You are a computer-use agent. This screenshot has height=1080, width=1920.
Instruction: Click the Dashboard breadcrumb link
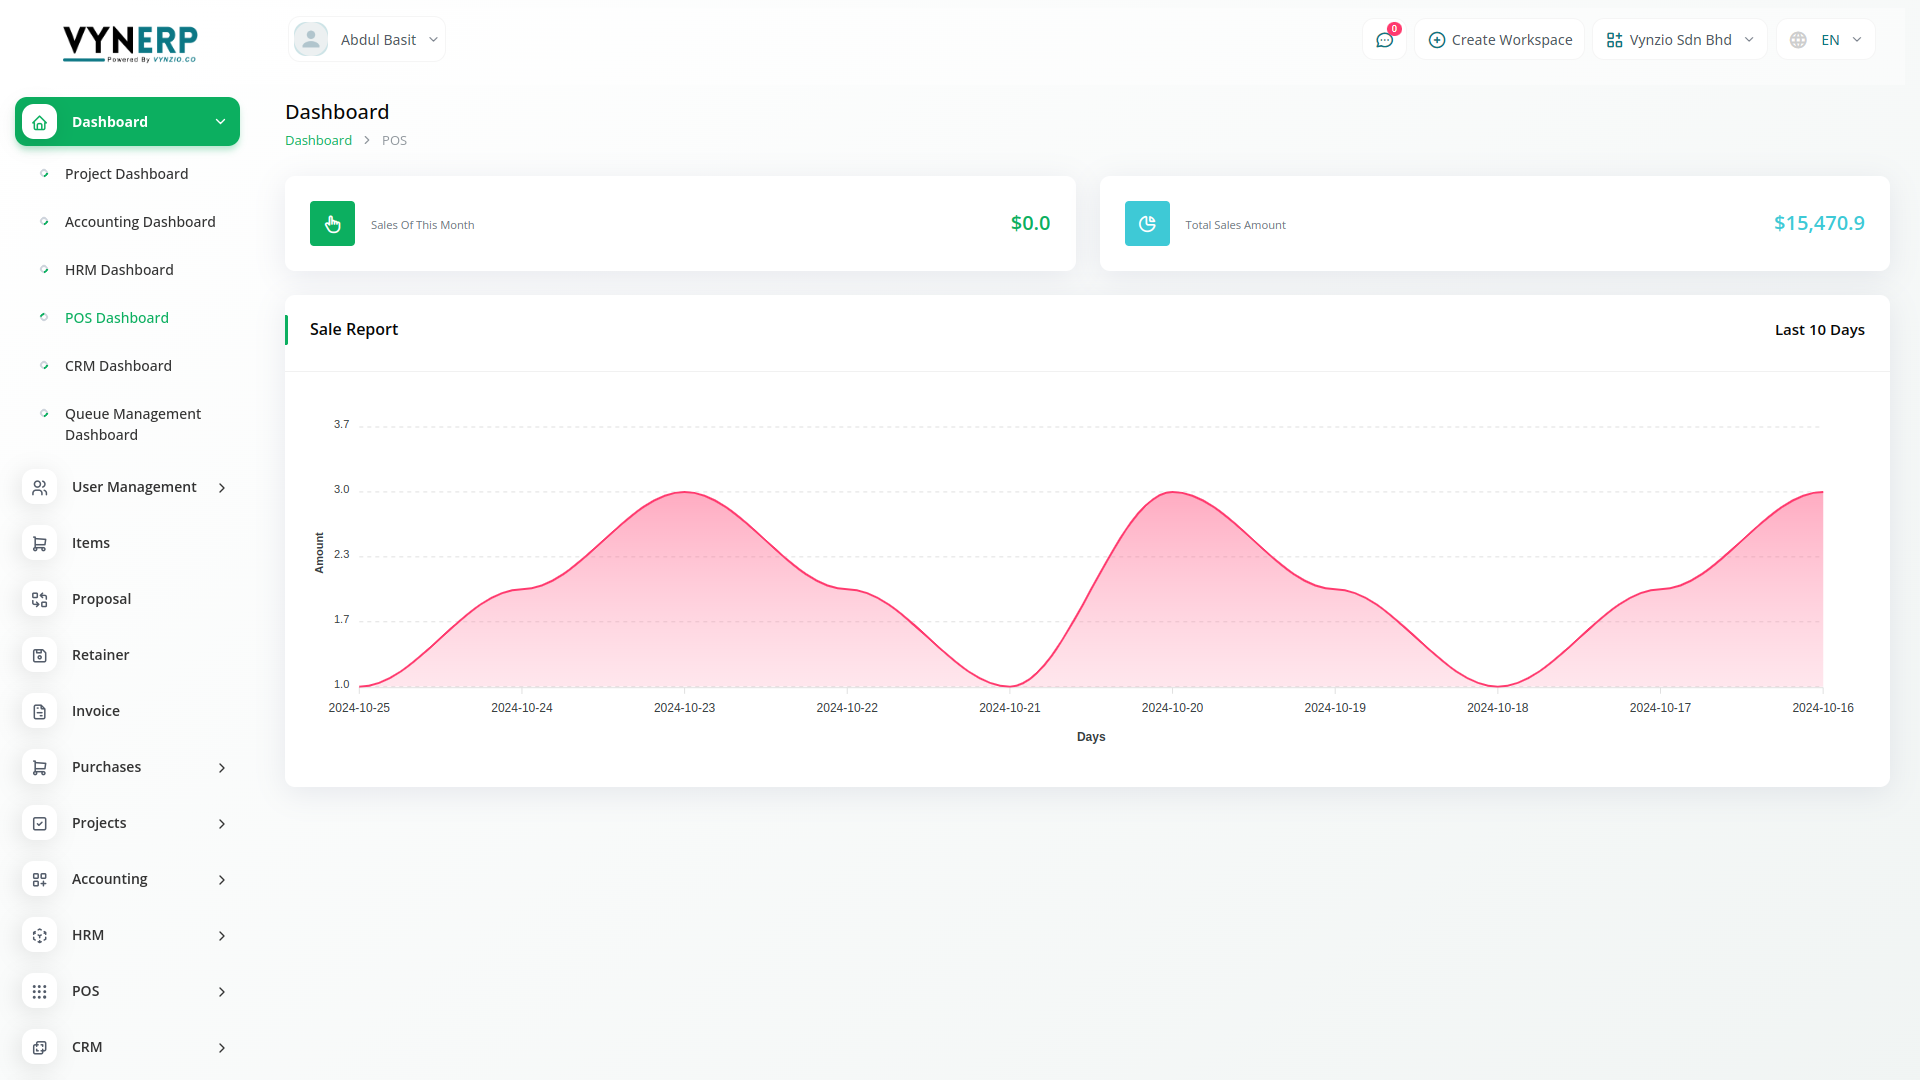318,141
